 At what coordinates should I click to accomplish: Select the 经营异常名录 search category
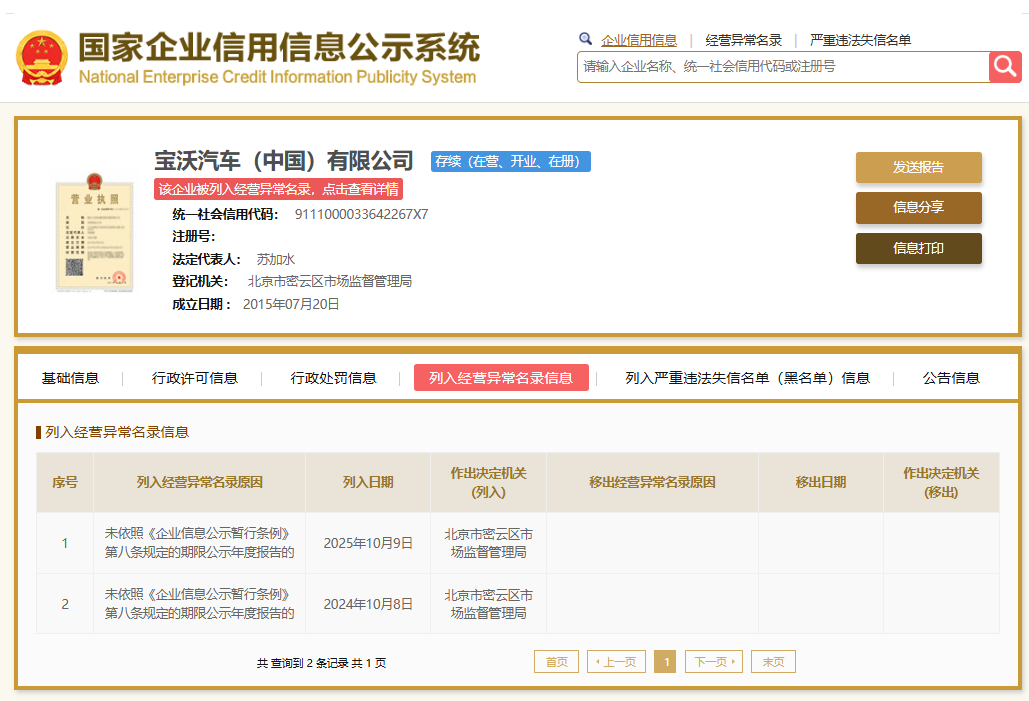[743, 40]
